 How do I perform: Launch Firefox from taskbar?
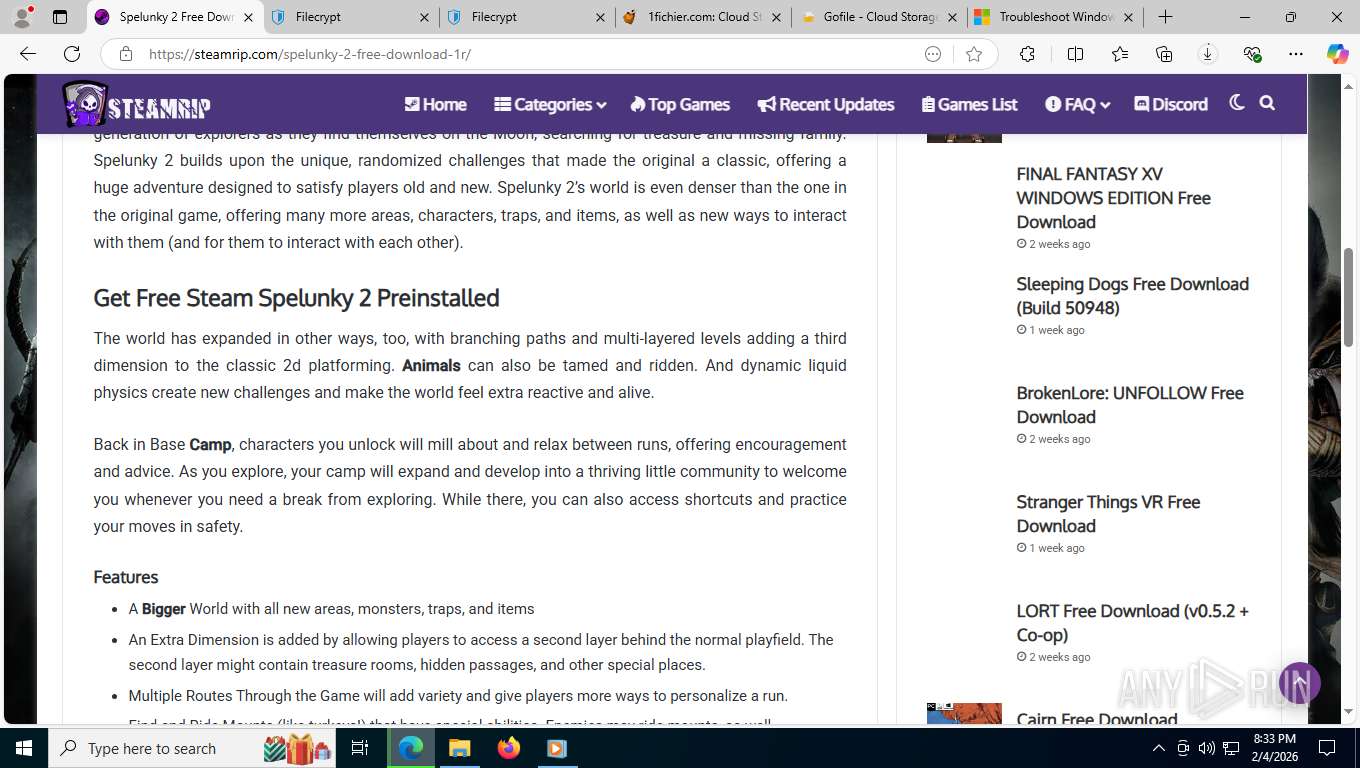tap(509, 748)
